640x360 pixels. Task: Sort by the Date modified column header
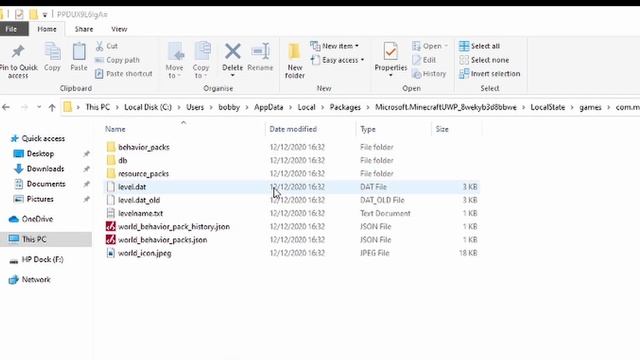[x=293, y=129]
